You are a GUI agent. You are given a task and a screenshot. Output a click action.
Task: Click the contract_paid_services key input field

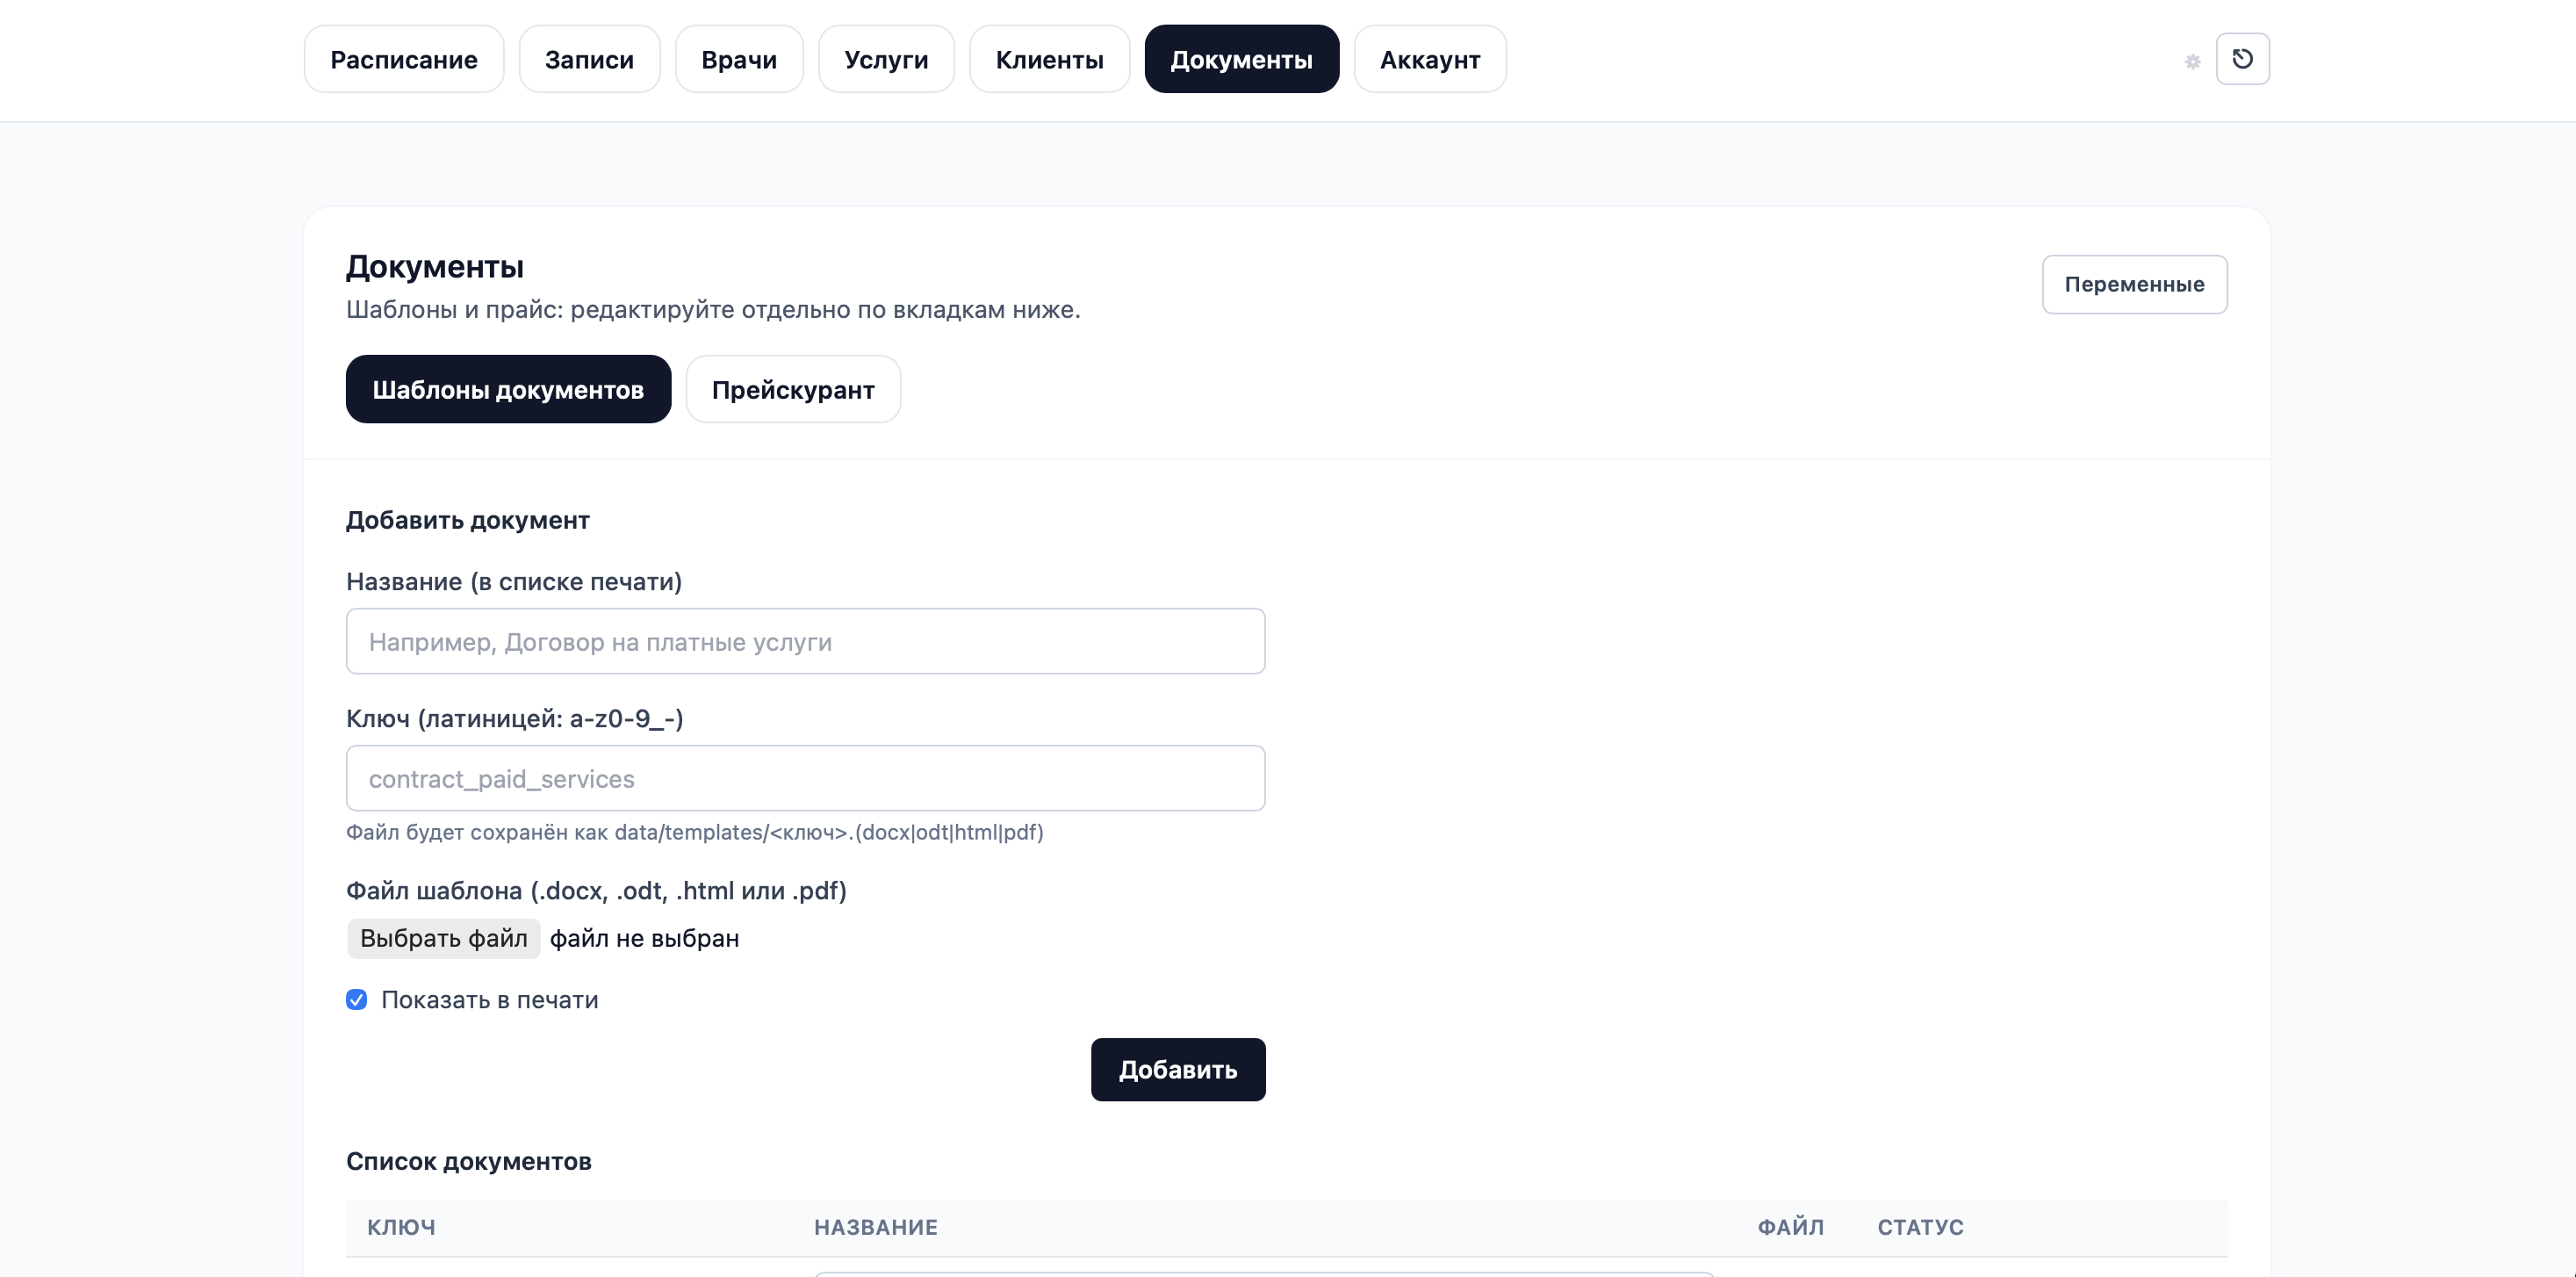(x=805, y=778)
